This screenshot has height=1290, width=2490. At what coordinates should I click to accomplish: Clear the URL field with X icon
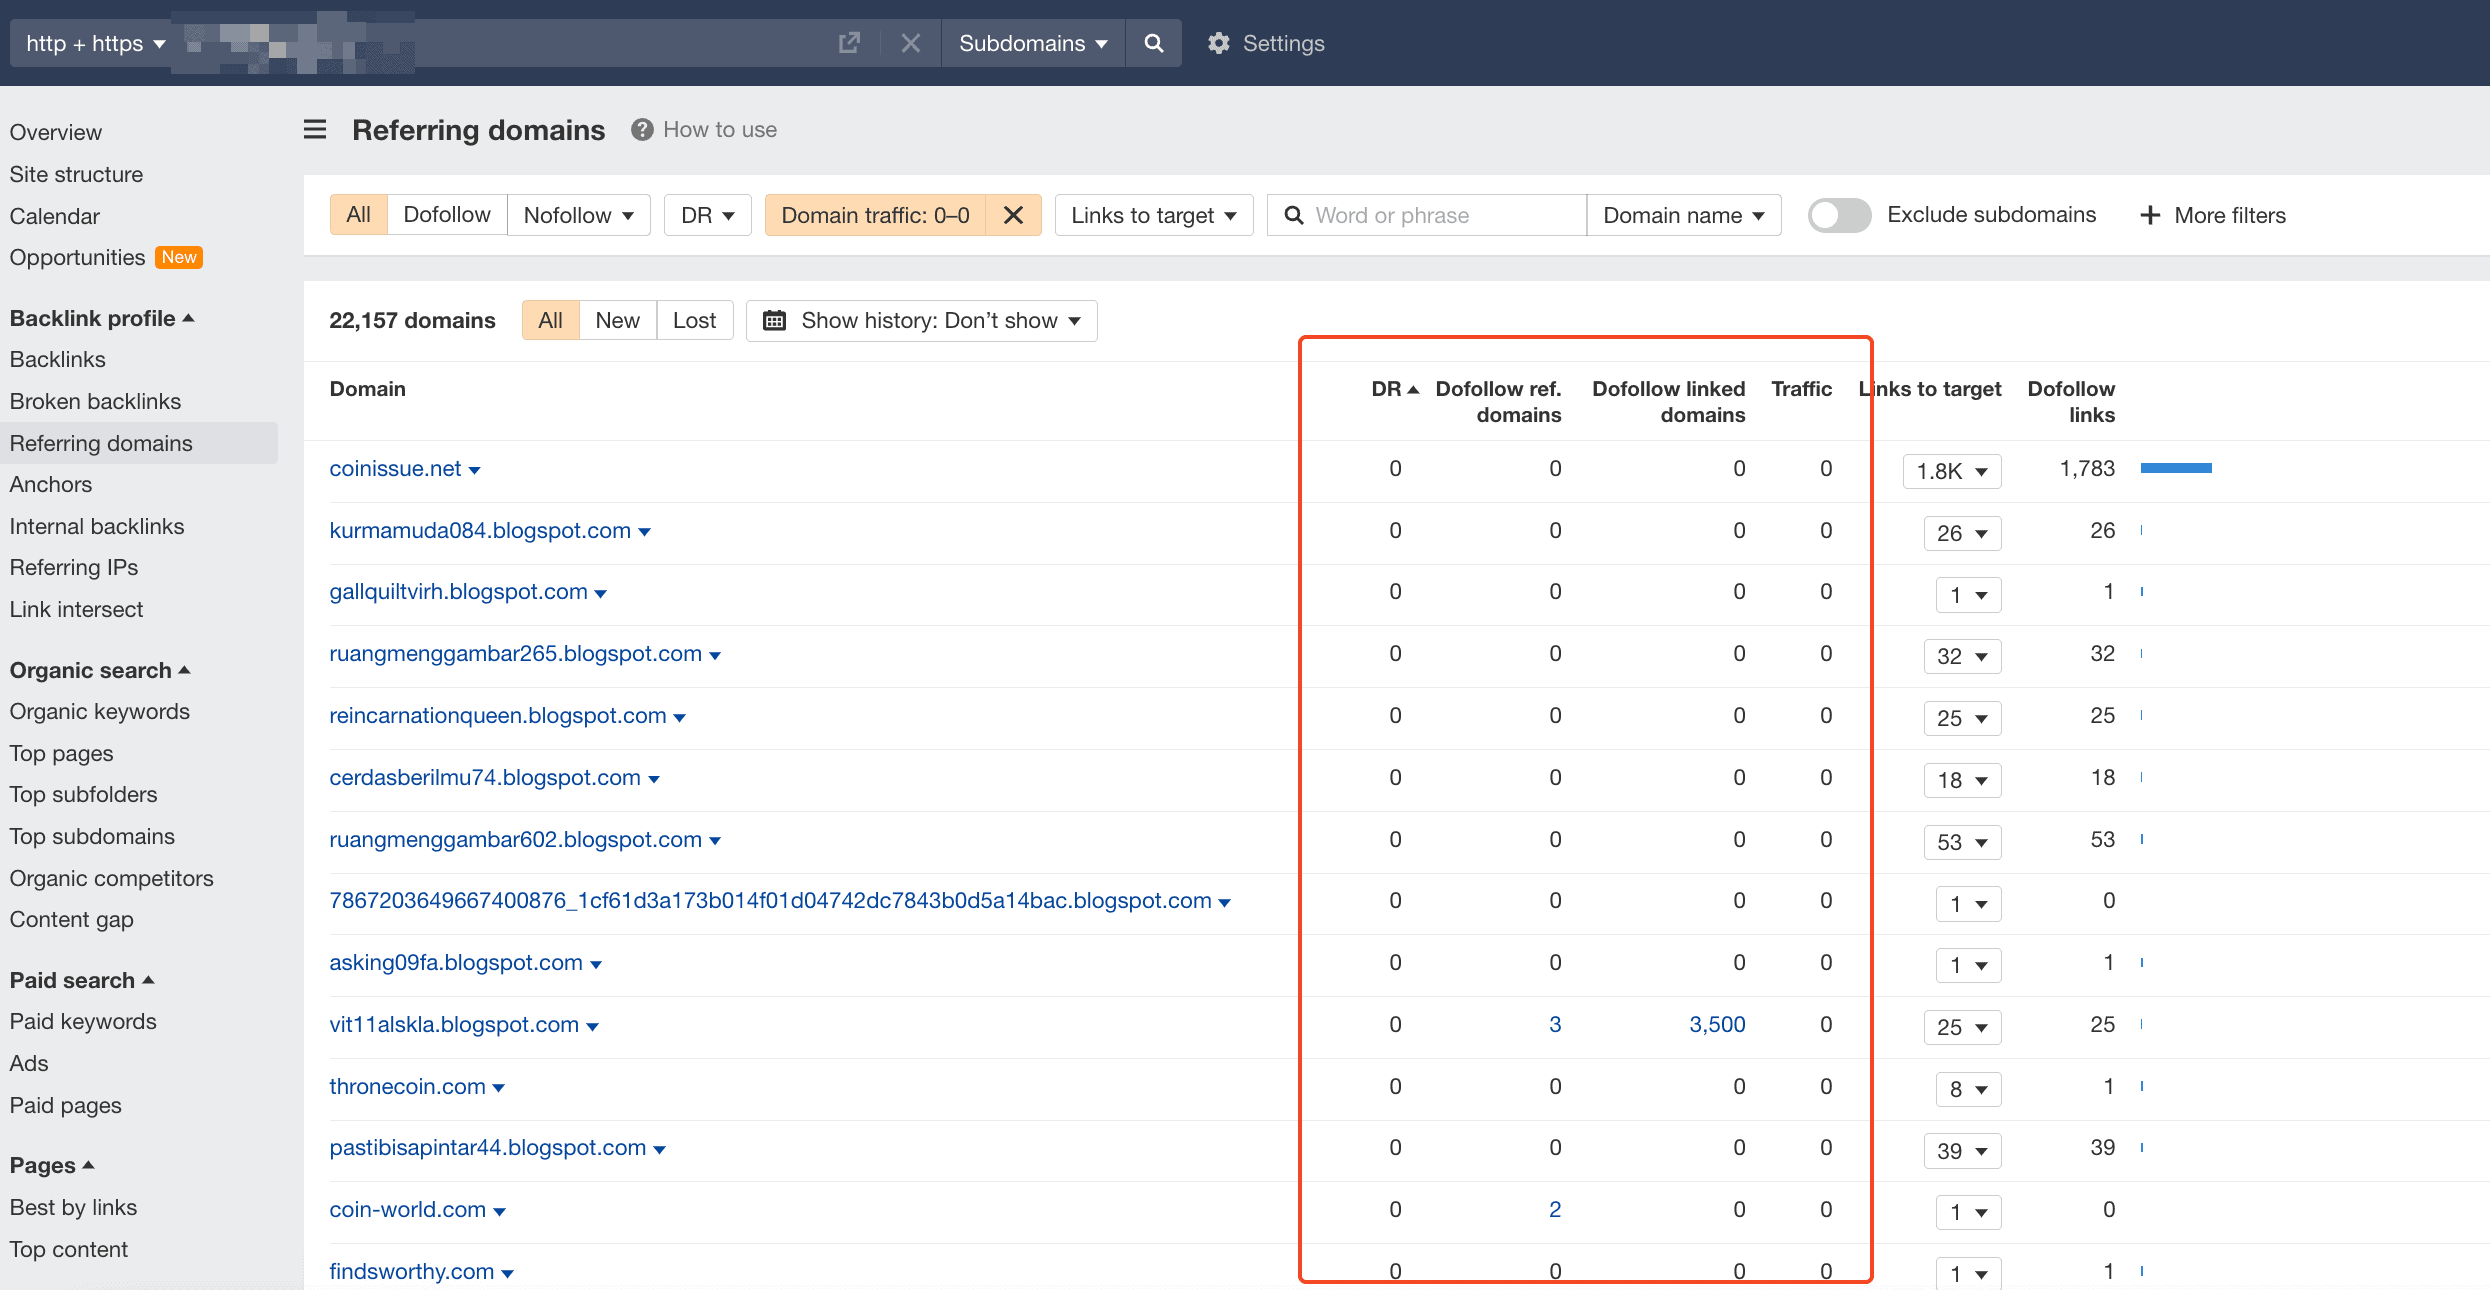[910, 43]
